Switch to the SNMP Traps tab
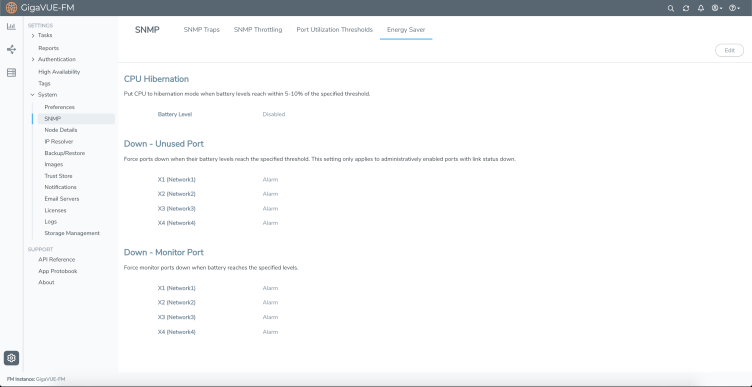The height and width of the screenshot is (387, 752). tap(201, 30)
